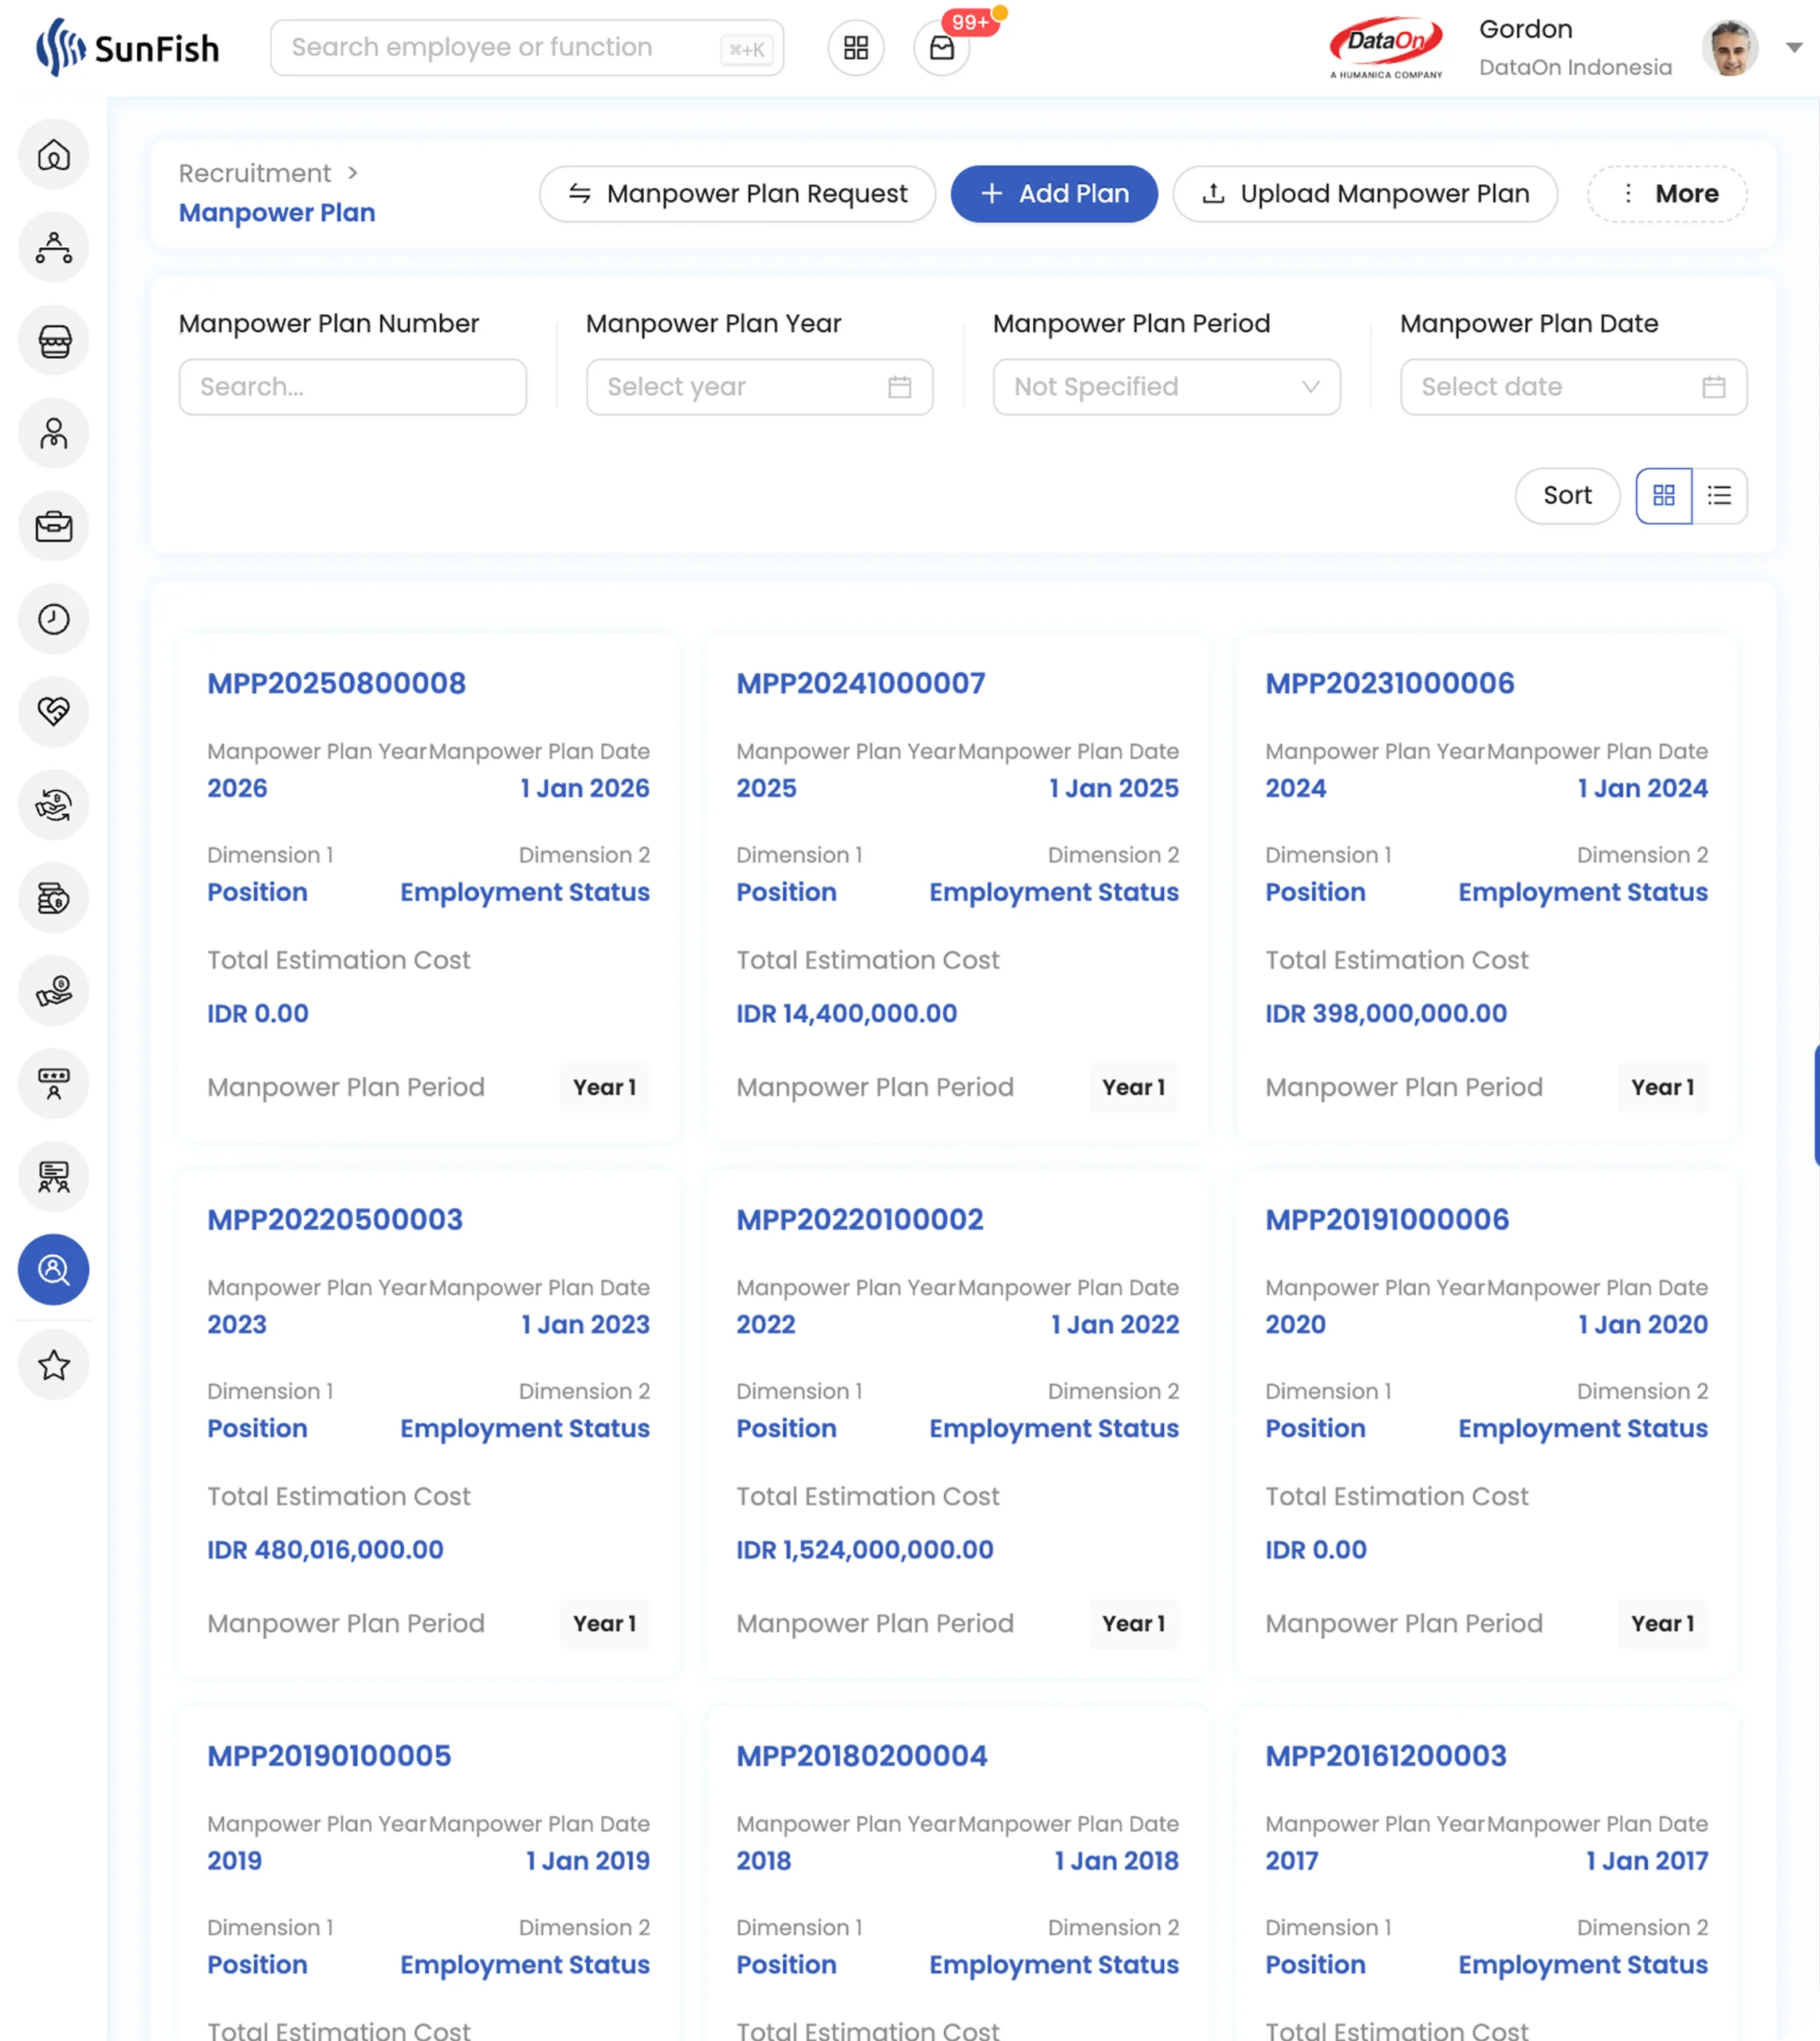Image resolution: width=1820 pixels, height=2041 pixels.
Task: Click the DataOn company logo
Action: [1386, 47]
